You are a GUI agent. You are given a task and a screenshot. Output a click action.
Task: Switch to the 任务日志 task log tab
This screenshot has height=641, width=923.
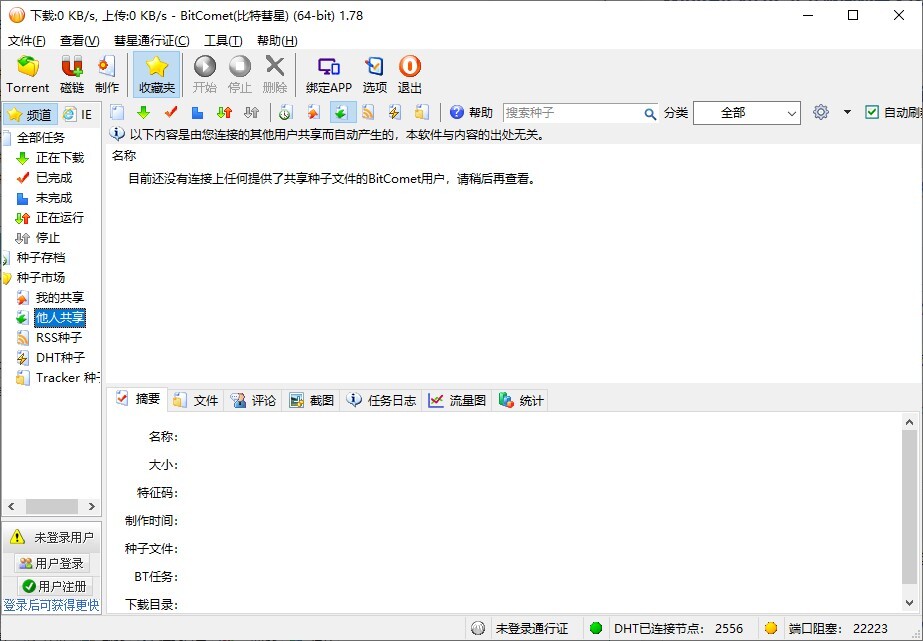381,401
